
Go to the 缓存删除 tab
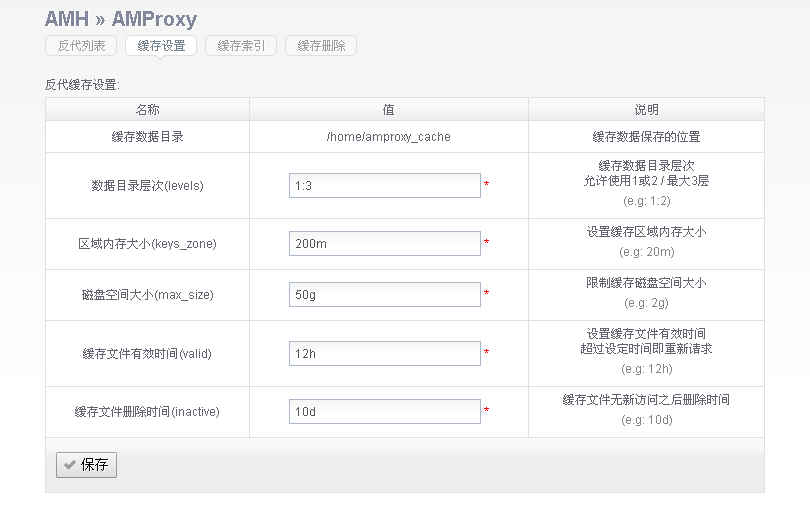click(321, 46)
